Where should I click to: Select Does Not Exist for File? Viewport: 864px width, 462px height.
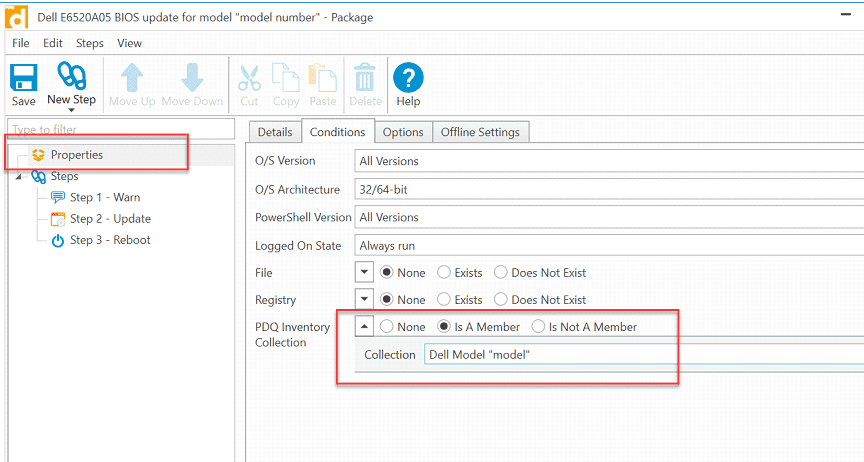[500, 272]
